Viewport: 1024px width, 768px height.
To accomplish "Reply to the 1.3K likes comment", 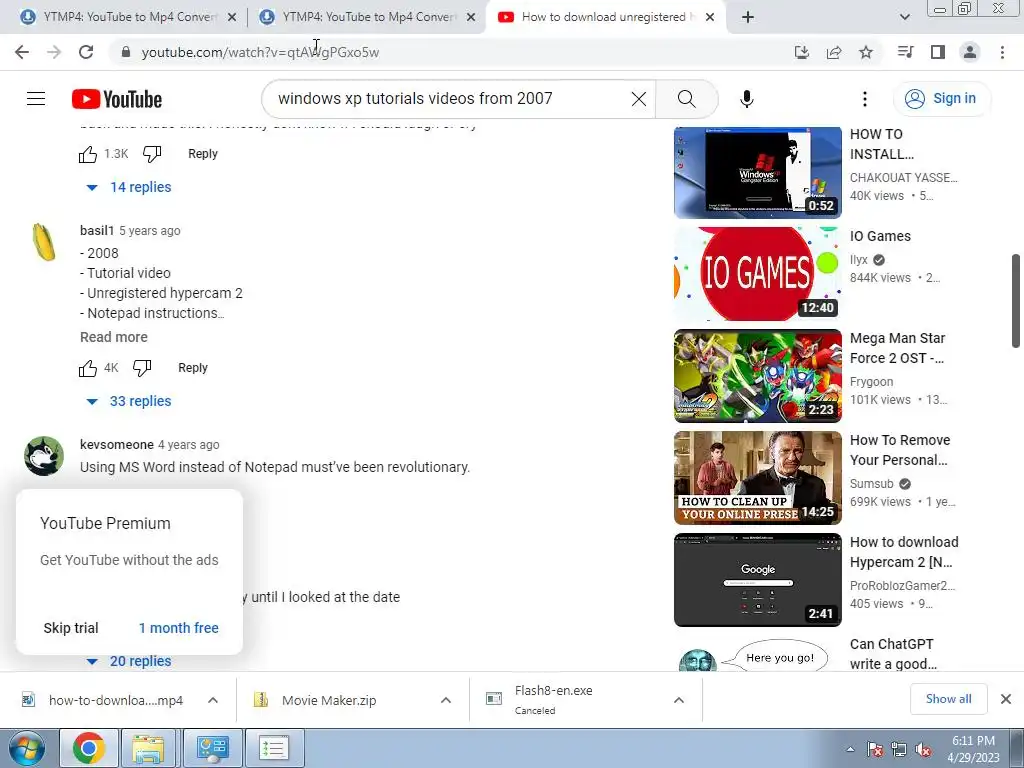I will click(202, 153).
